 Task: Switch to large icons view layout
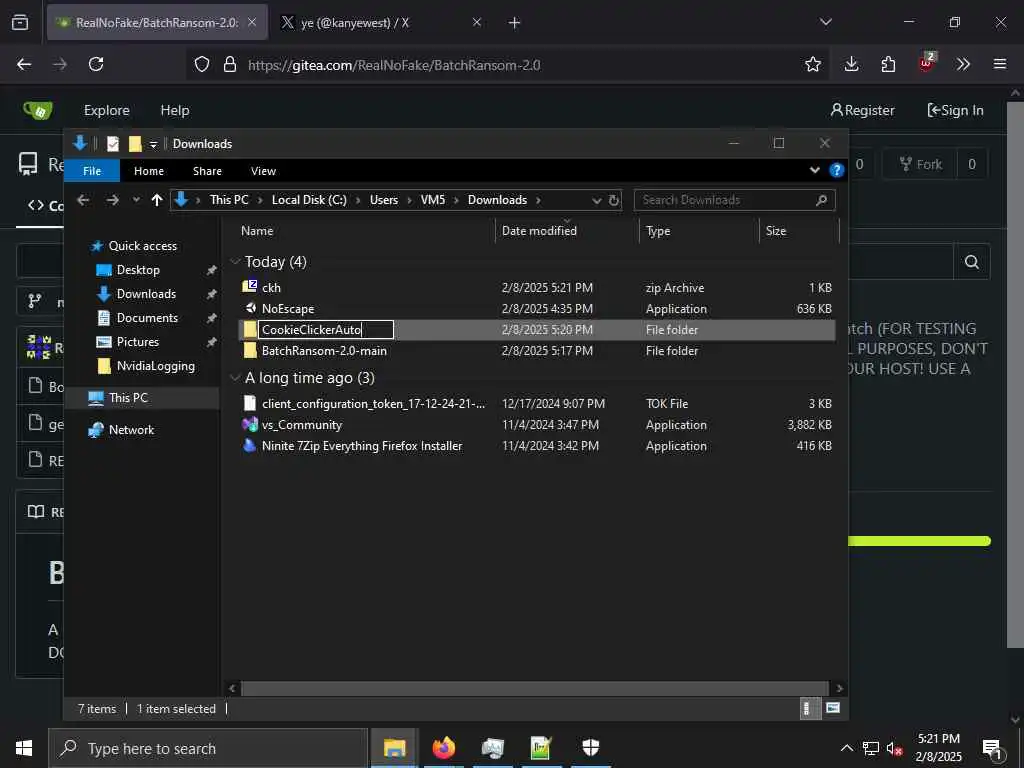pyautogui.click(x=833, y=708)
